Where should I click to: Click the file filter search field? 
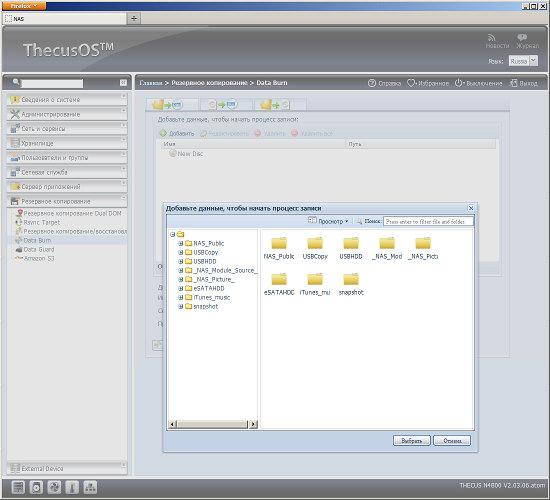coord(428,221)
